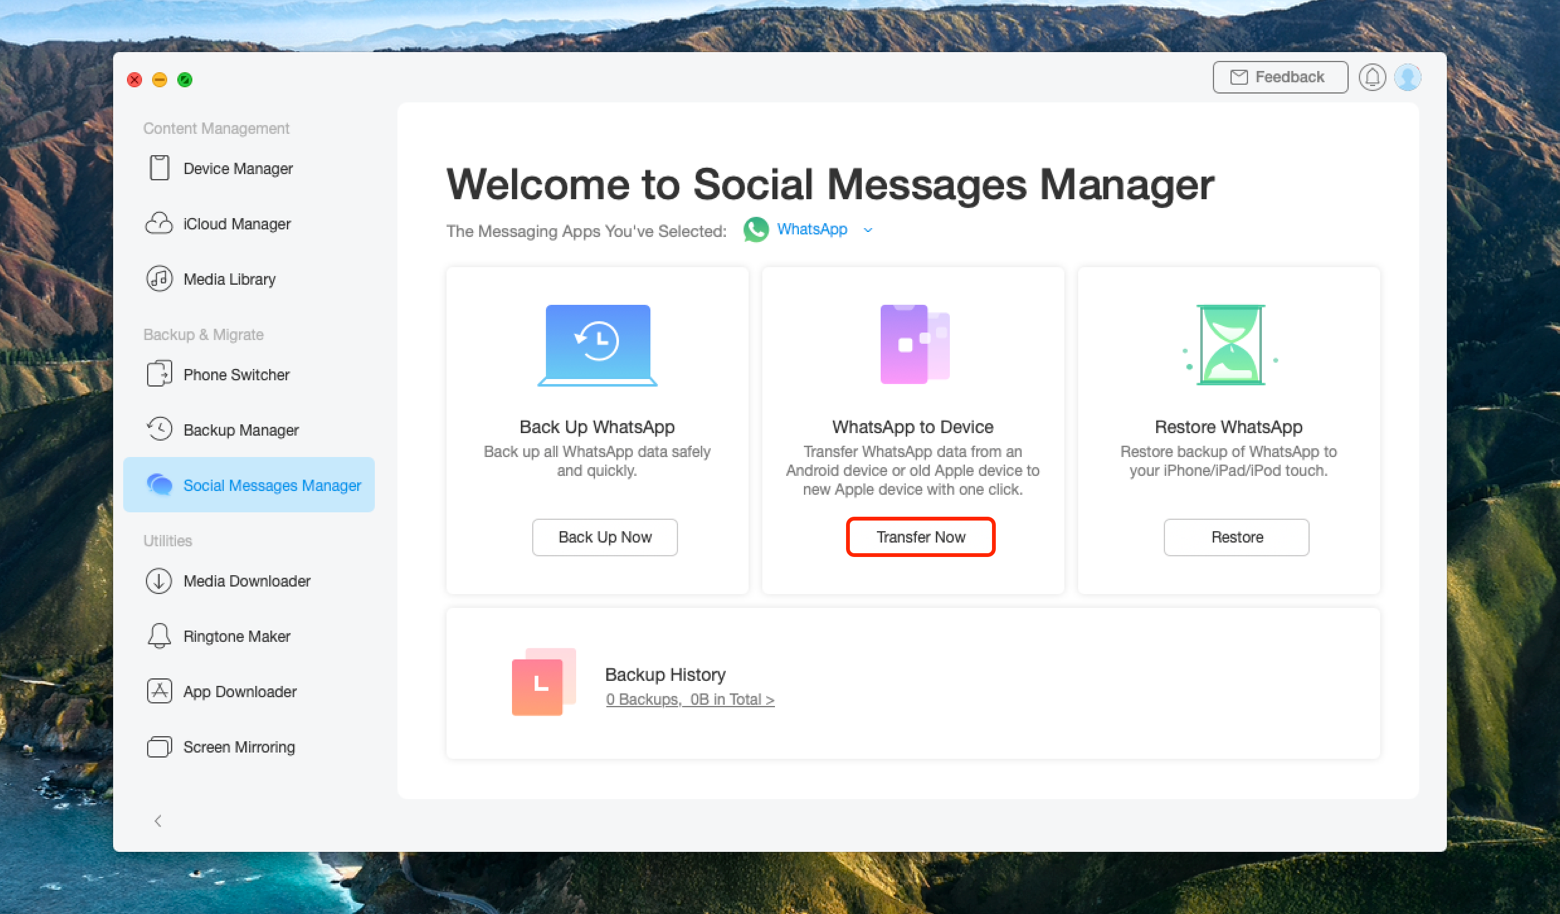The image size is (1560, 914).
Task: Open notifications via the bell icon
Action: click(1372, 77)
